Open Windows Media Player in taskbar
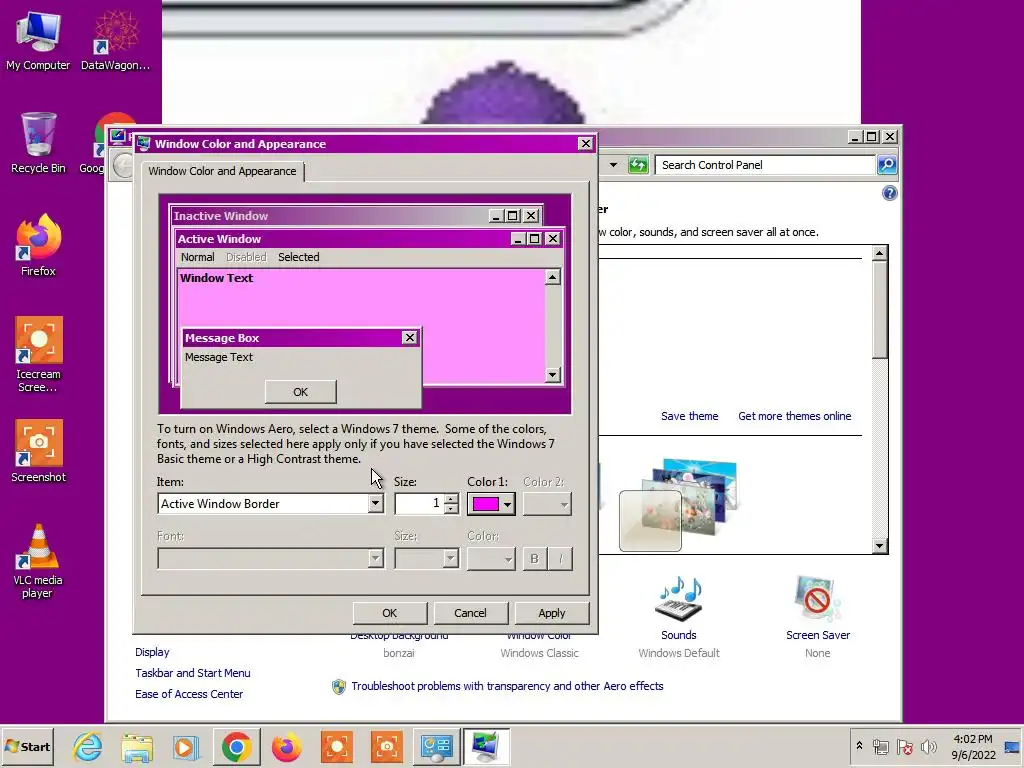Image resolution: width=1024 pixels, height=768 pixels. (187, 746)
